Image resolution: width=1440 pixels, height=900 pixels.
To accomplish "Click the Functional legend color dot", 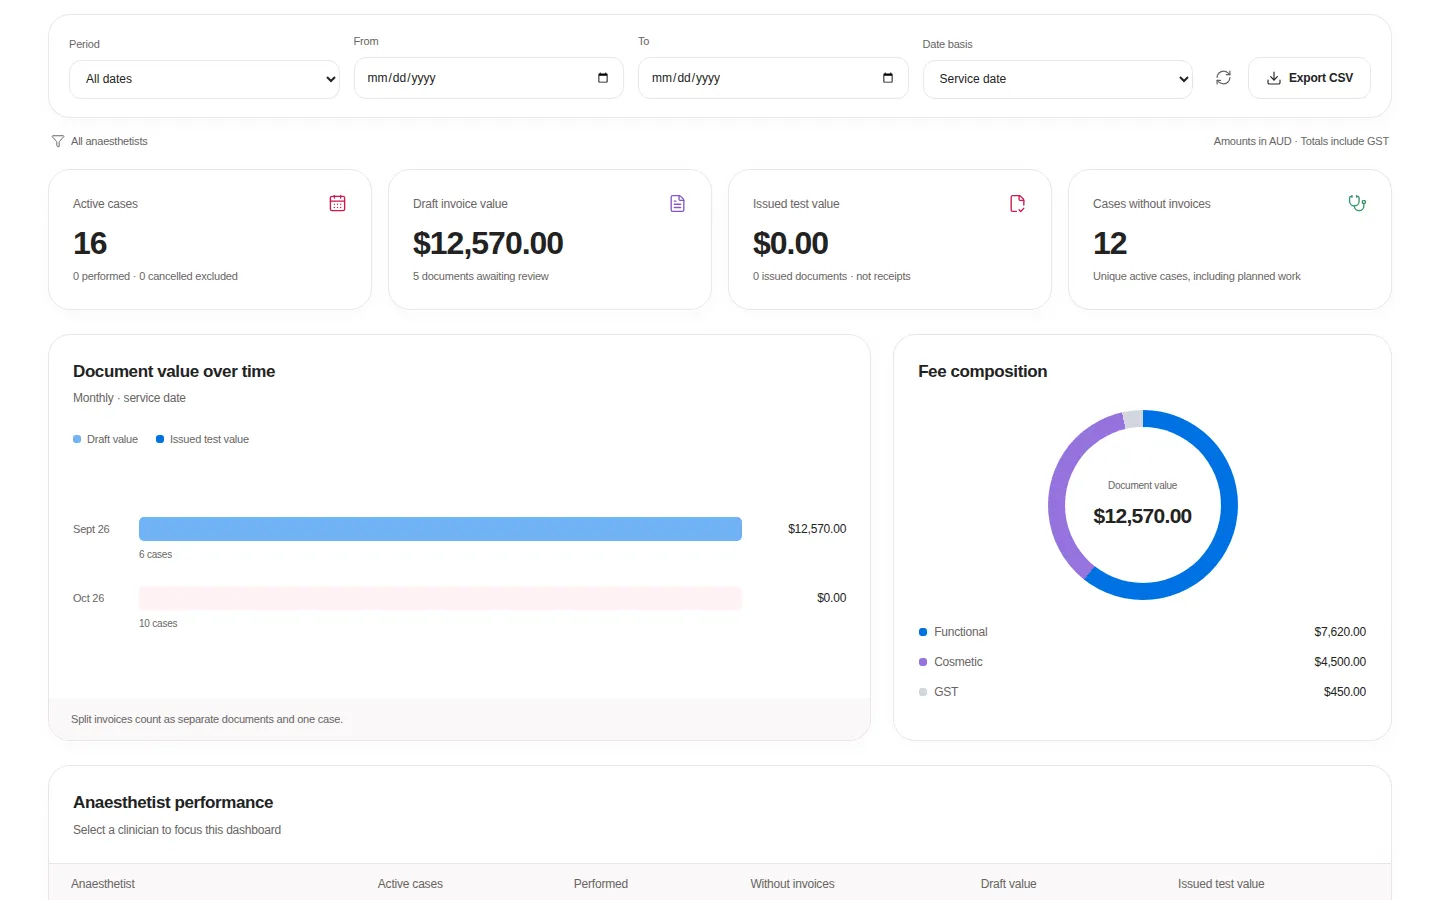I will [923, 632].
